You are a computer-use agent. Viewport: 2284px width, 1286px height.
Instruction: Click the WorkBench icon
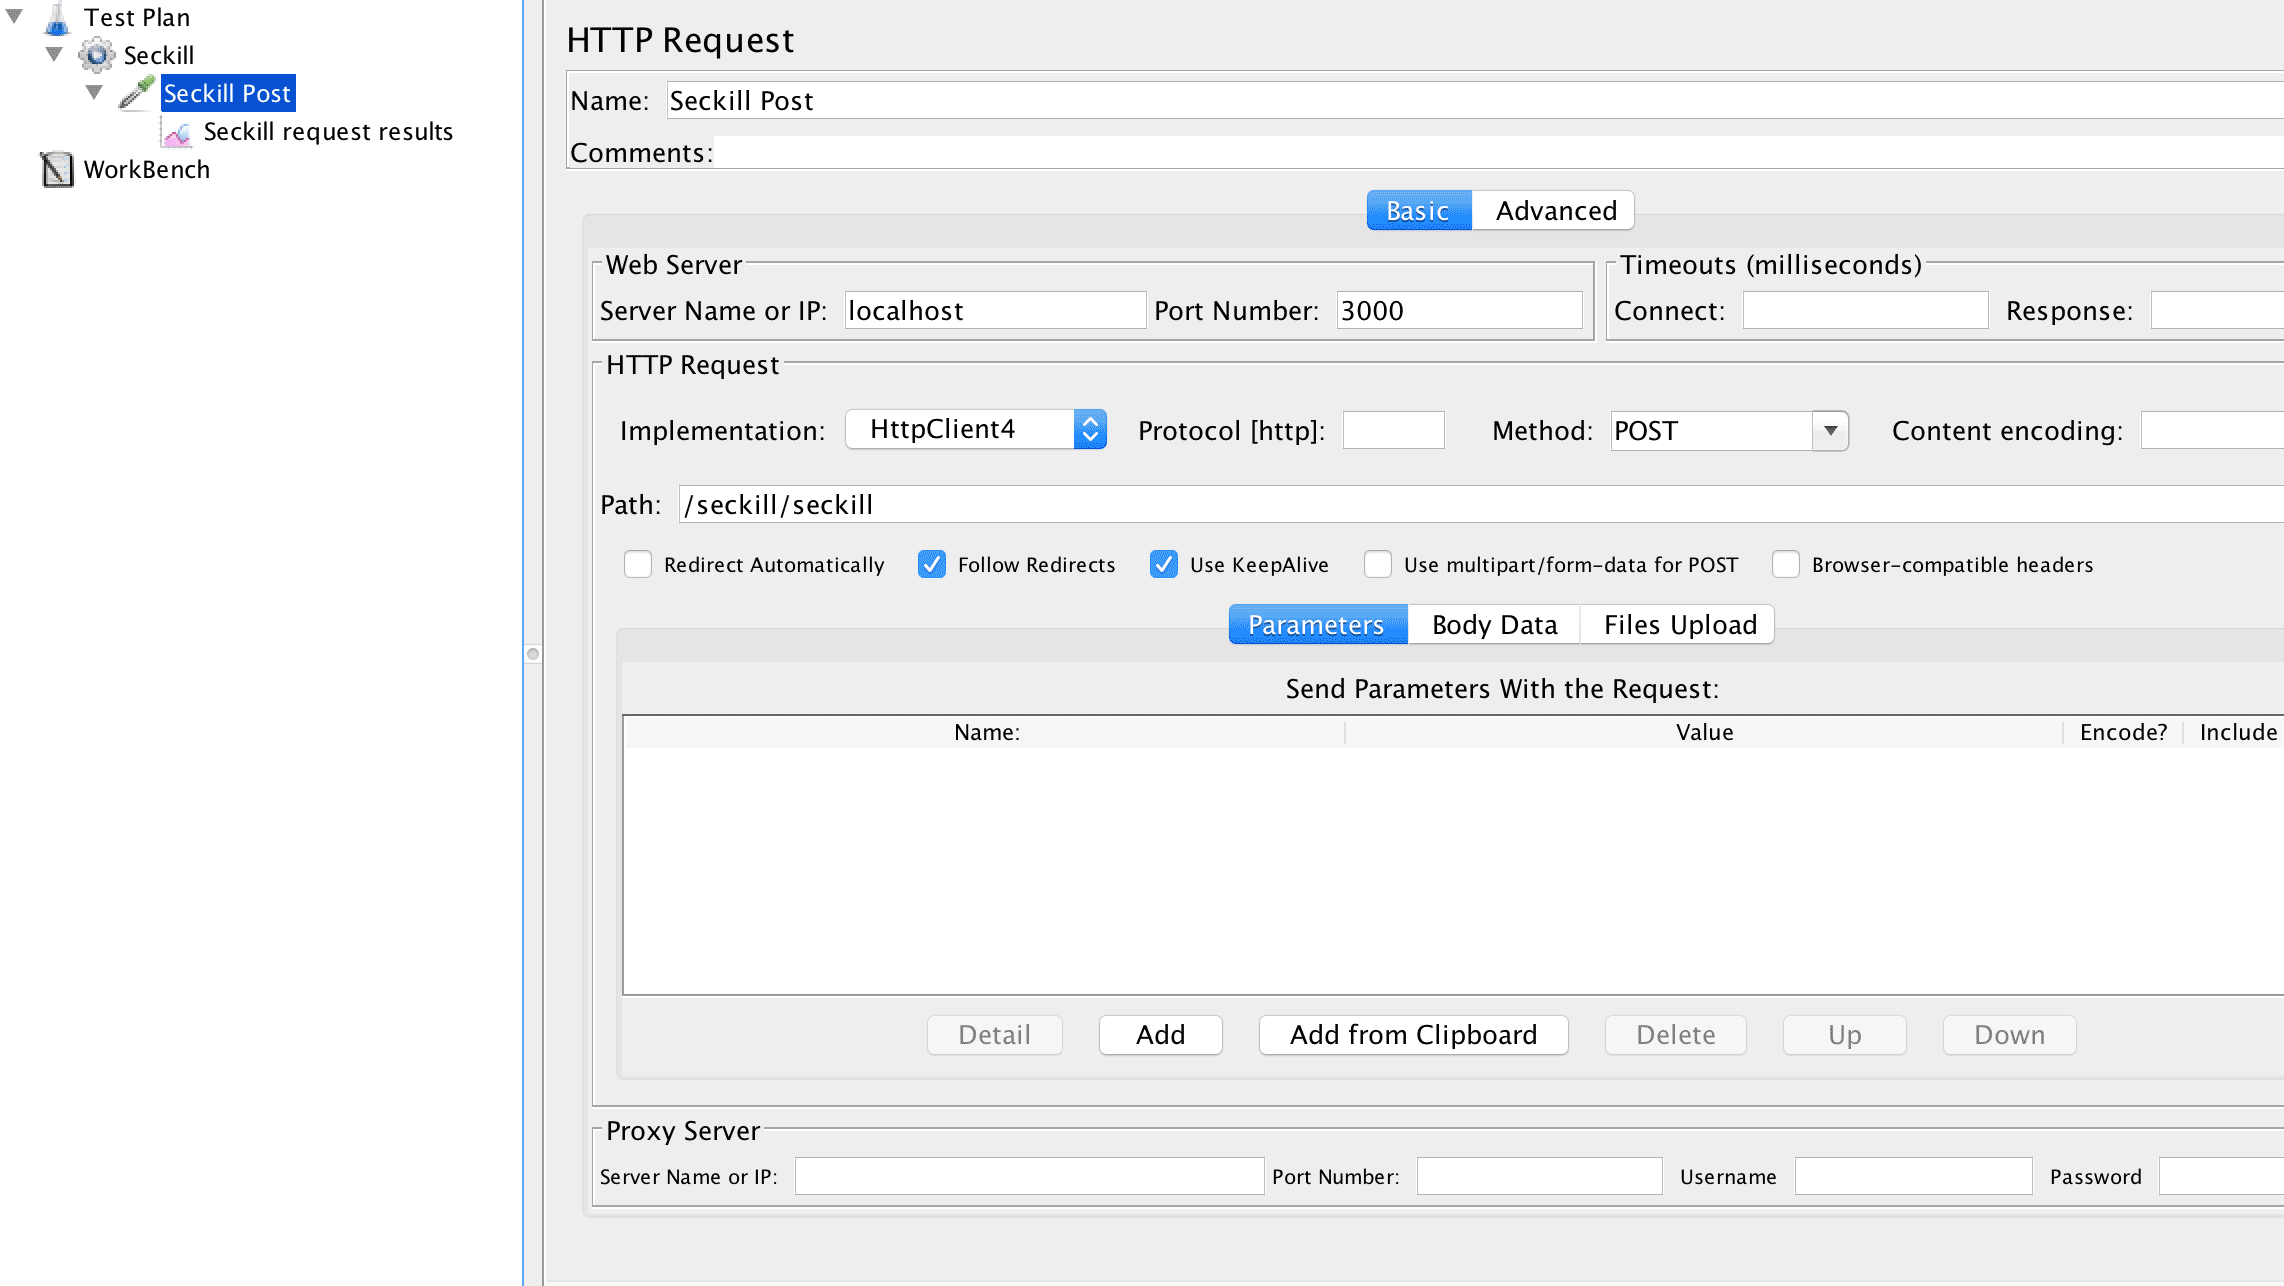[x=58, y=171]
